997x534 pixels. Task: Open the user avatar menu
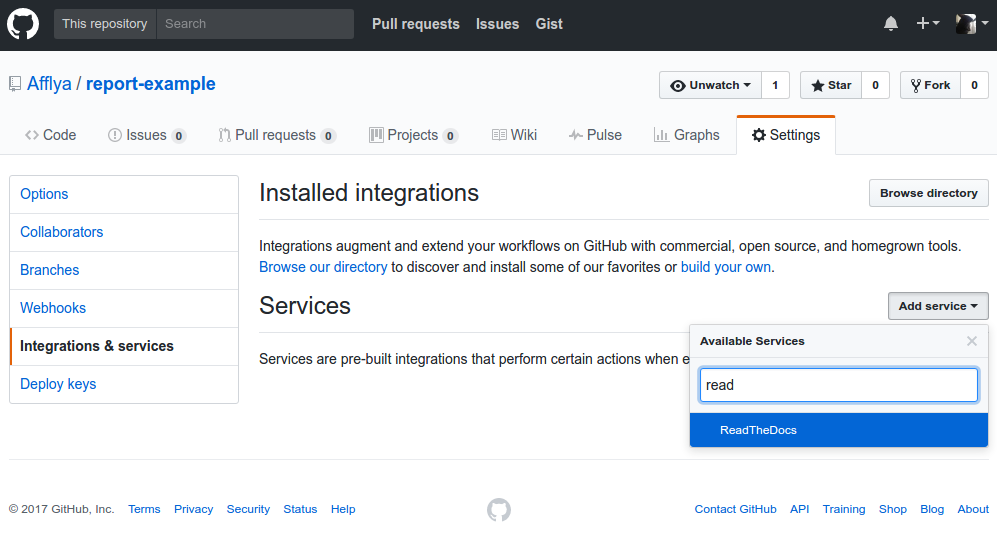tap(972, 24)
